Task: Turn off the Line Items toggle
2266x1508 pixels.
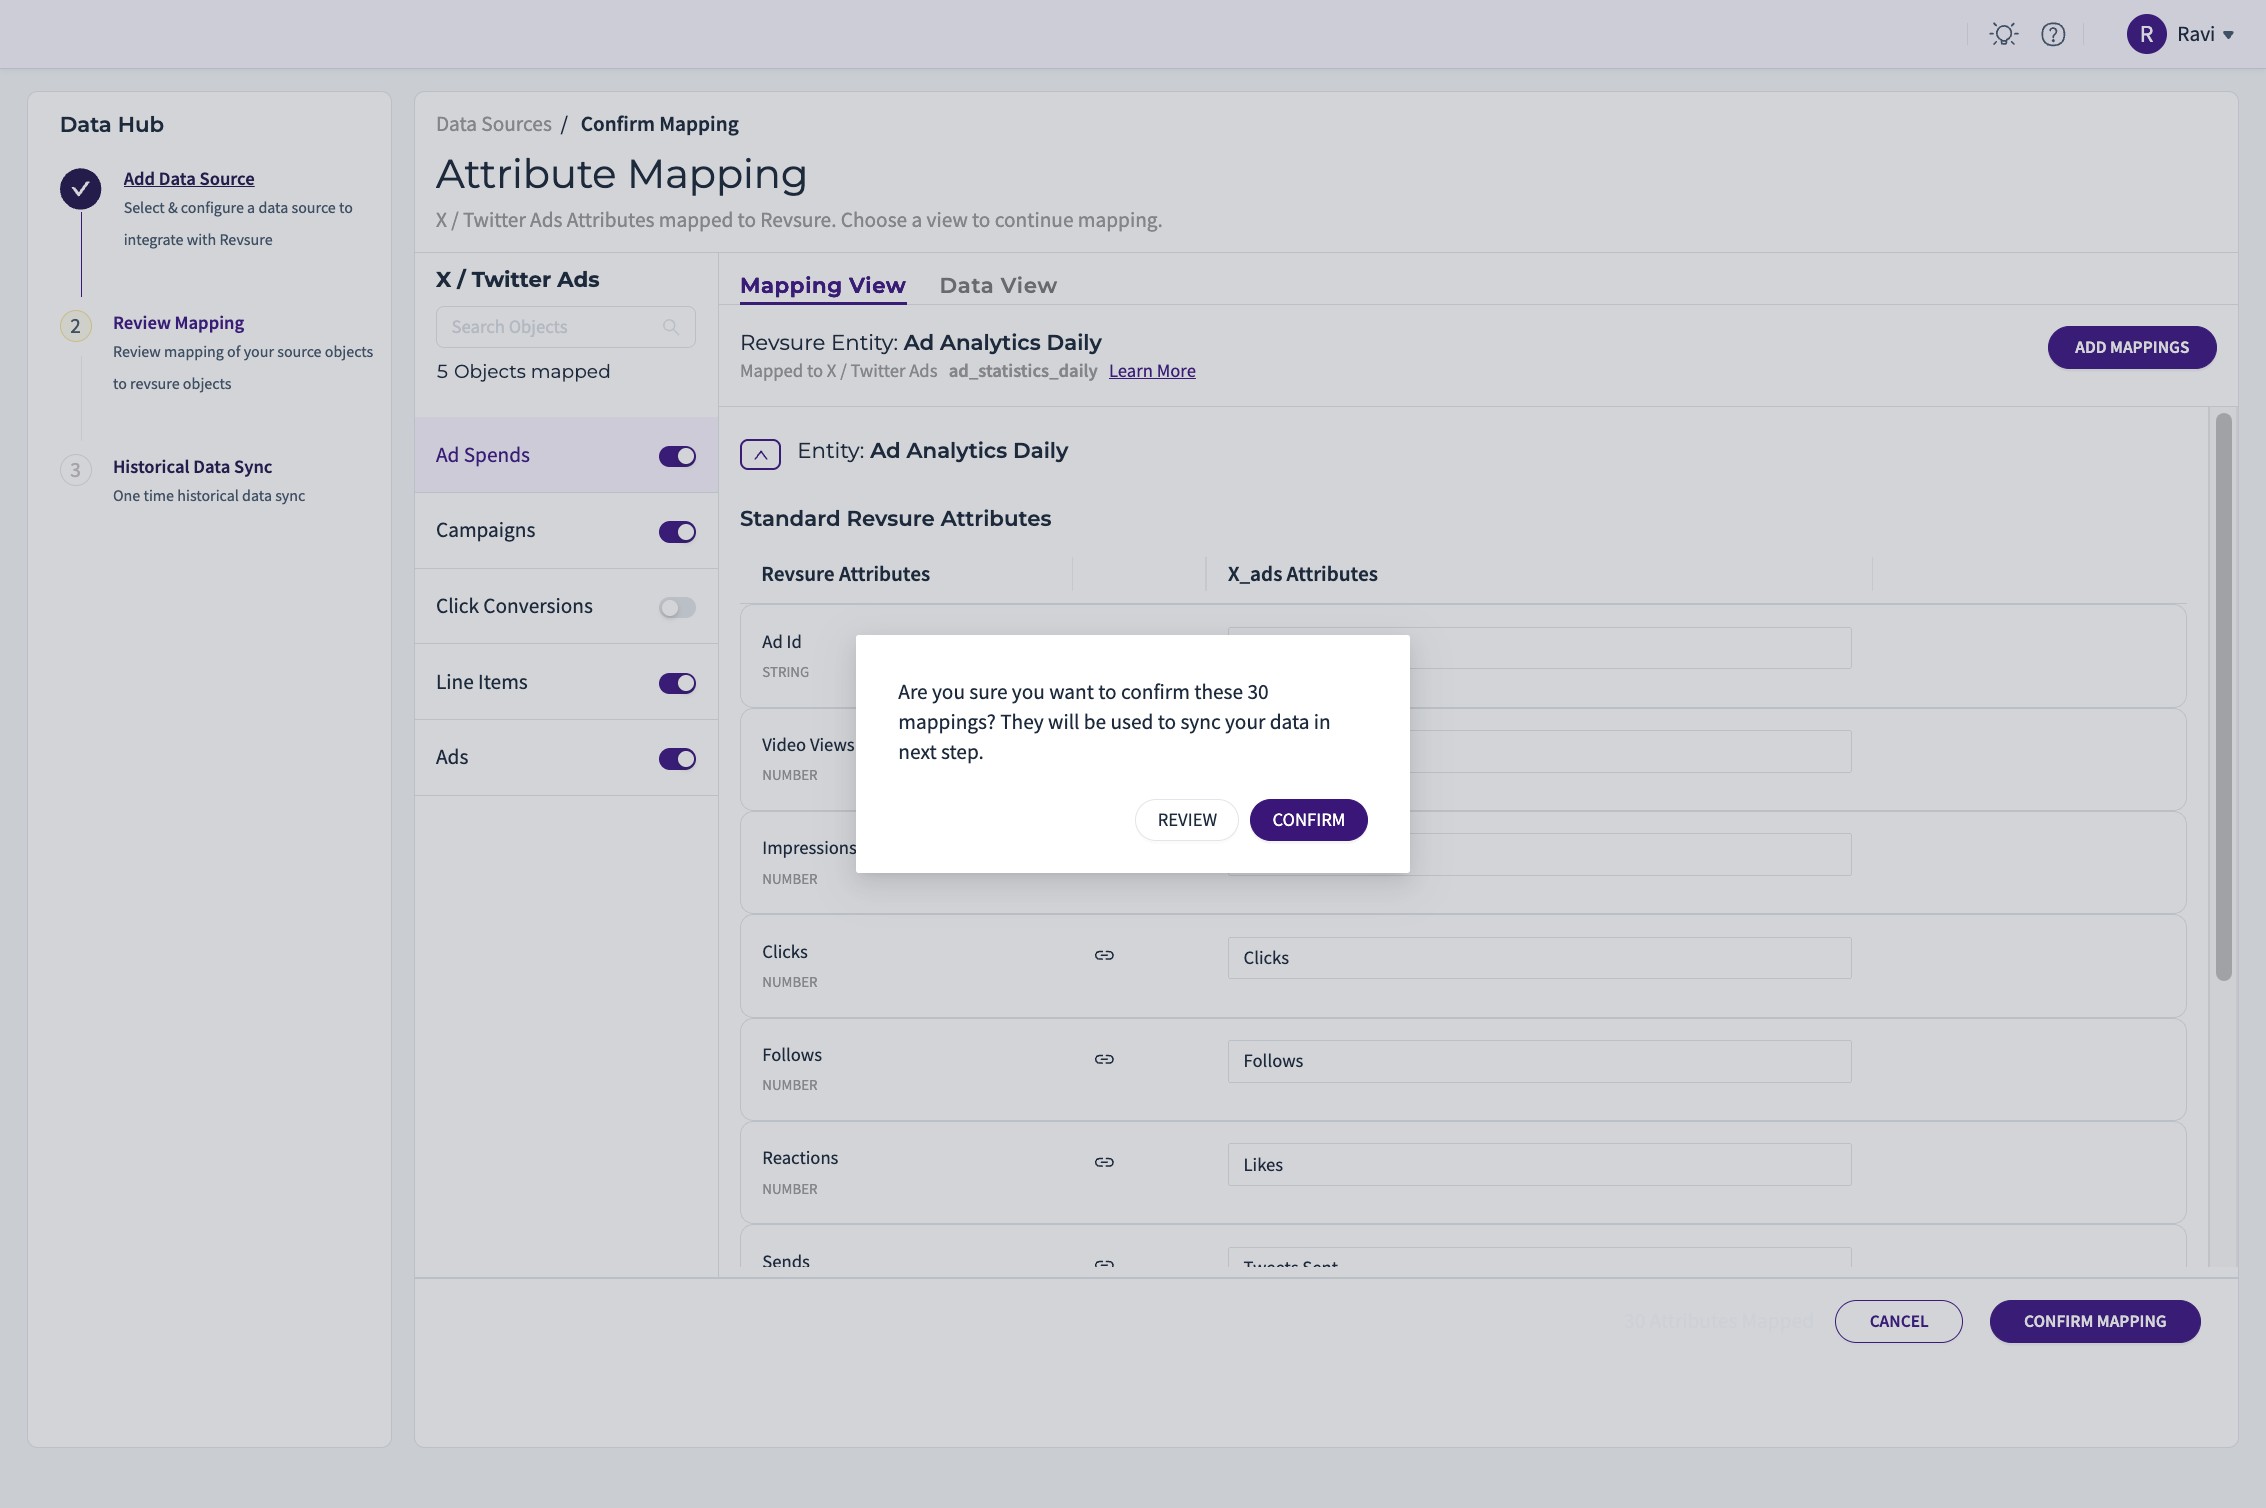Action: click(677, 683)
